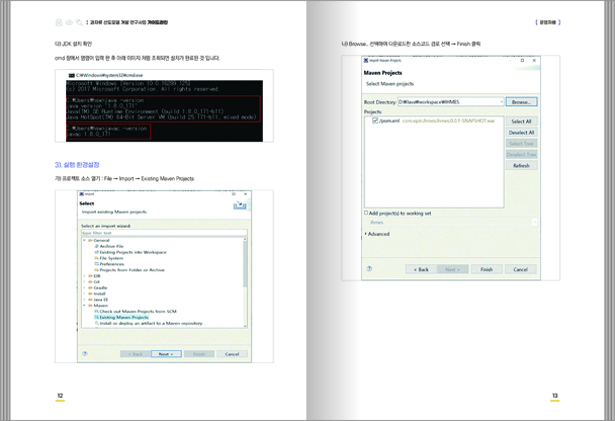The width and height of the screenshot is (615, 421).
Task: Click Cancel in Maven Projects dialog
Action: 521,269
